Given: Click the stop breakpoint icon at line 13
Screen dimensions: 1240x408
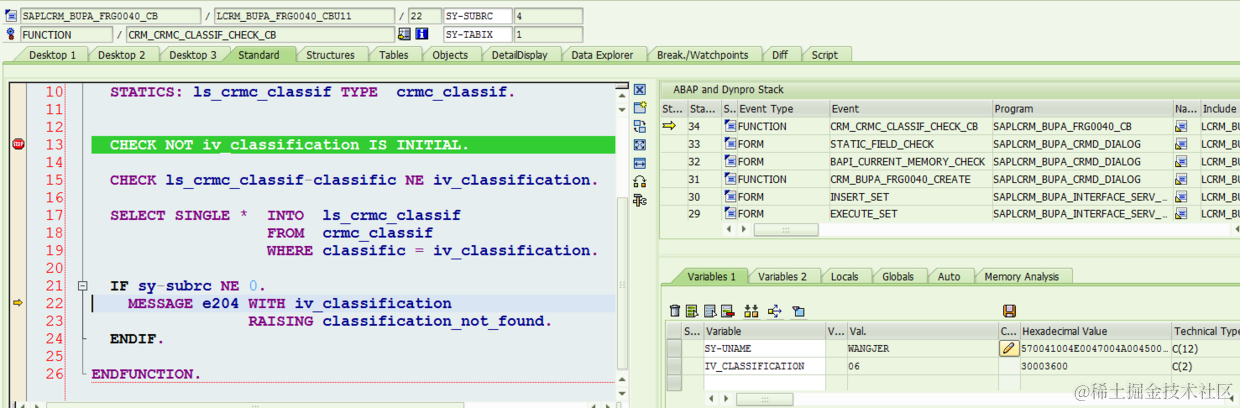Looking at the screenshot, I should (x=17, y=145).
